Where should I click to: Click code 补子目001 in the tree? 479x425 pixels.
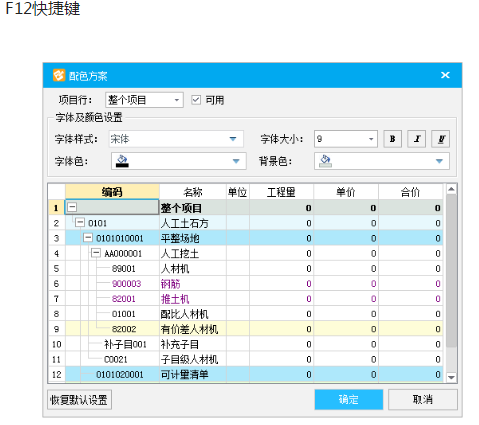(x=125, y=344)
